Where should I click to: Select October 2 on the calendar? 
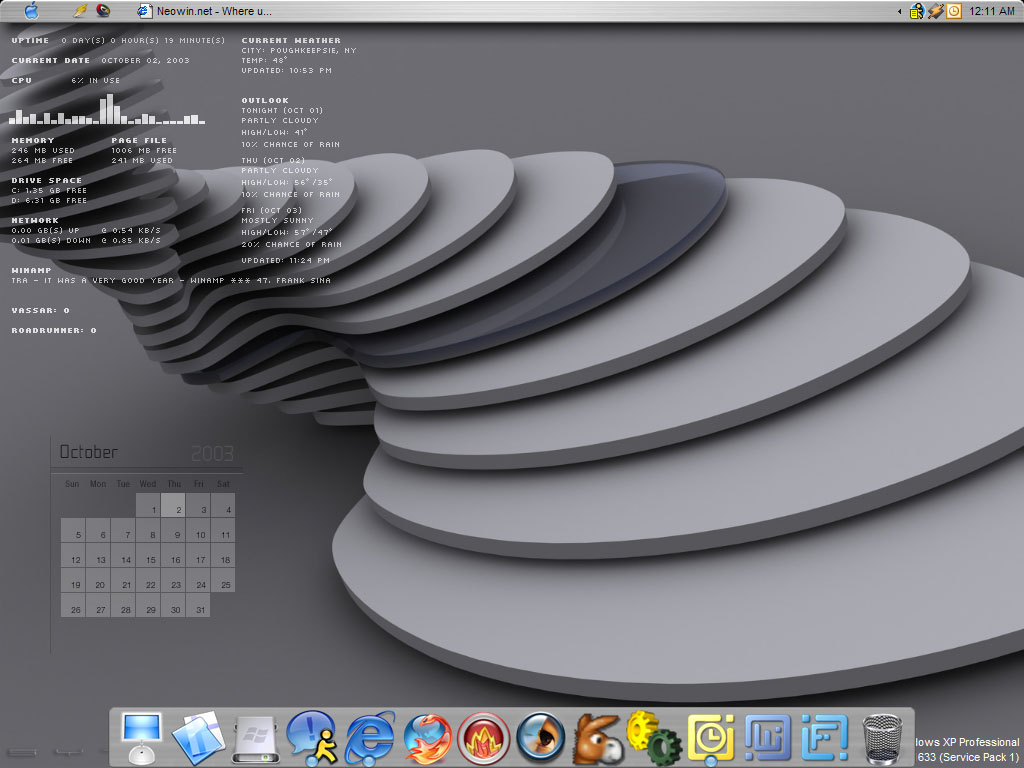[174, 505]
